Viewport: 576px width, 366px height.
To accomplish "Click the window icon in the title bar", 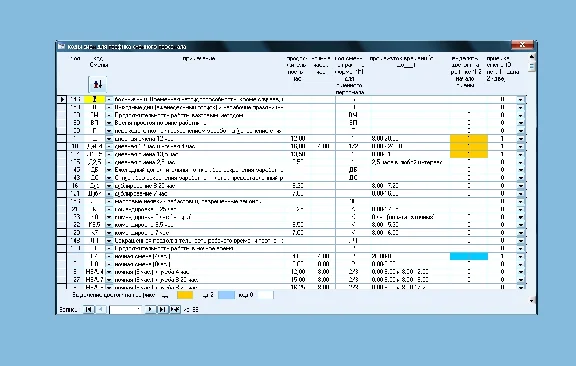I will (61, 46).
